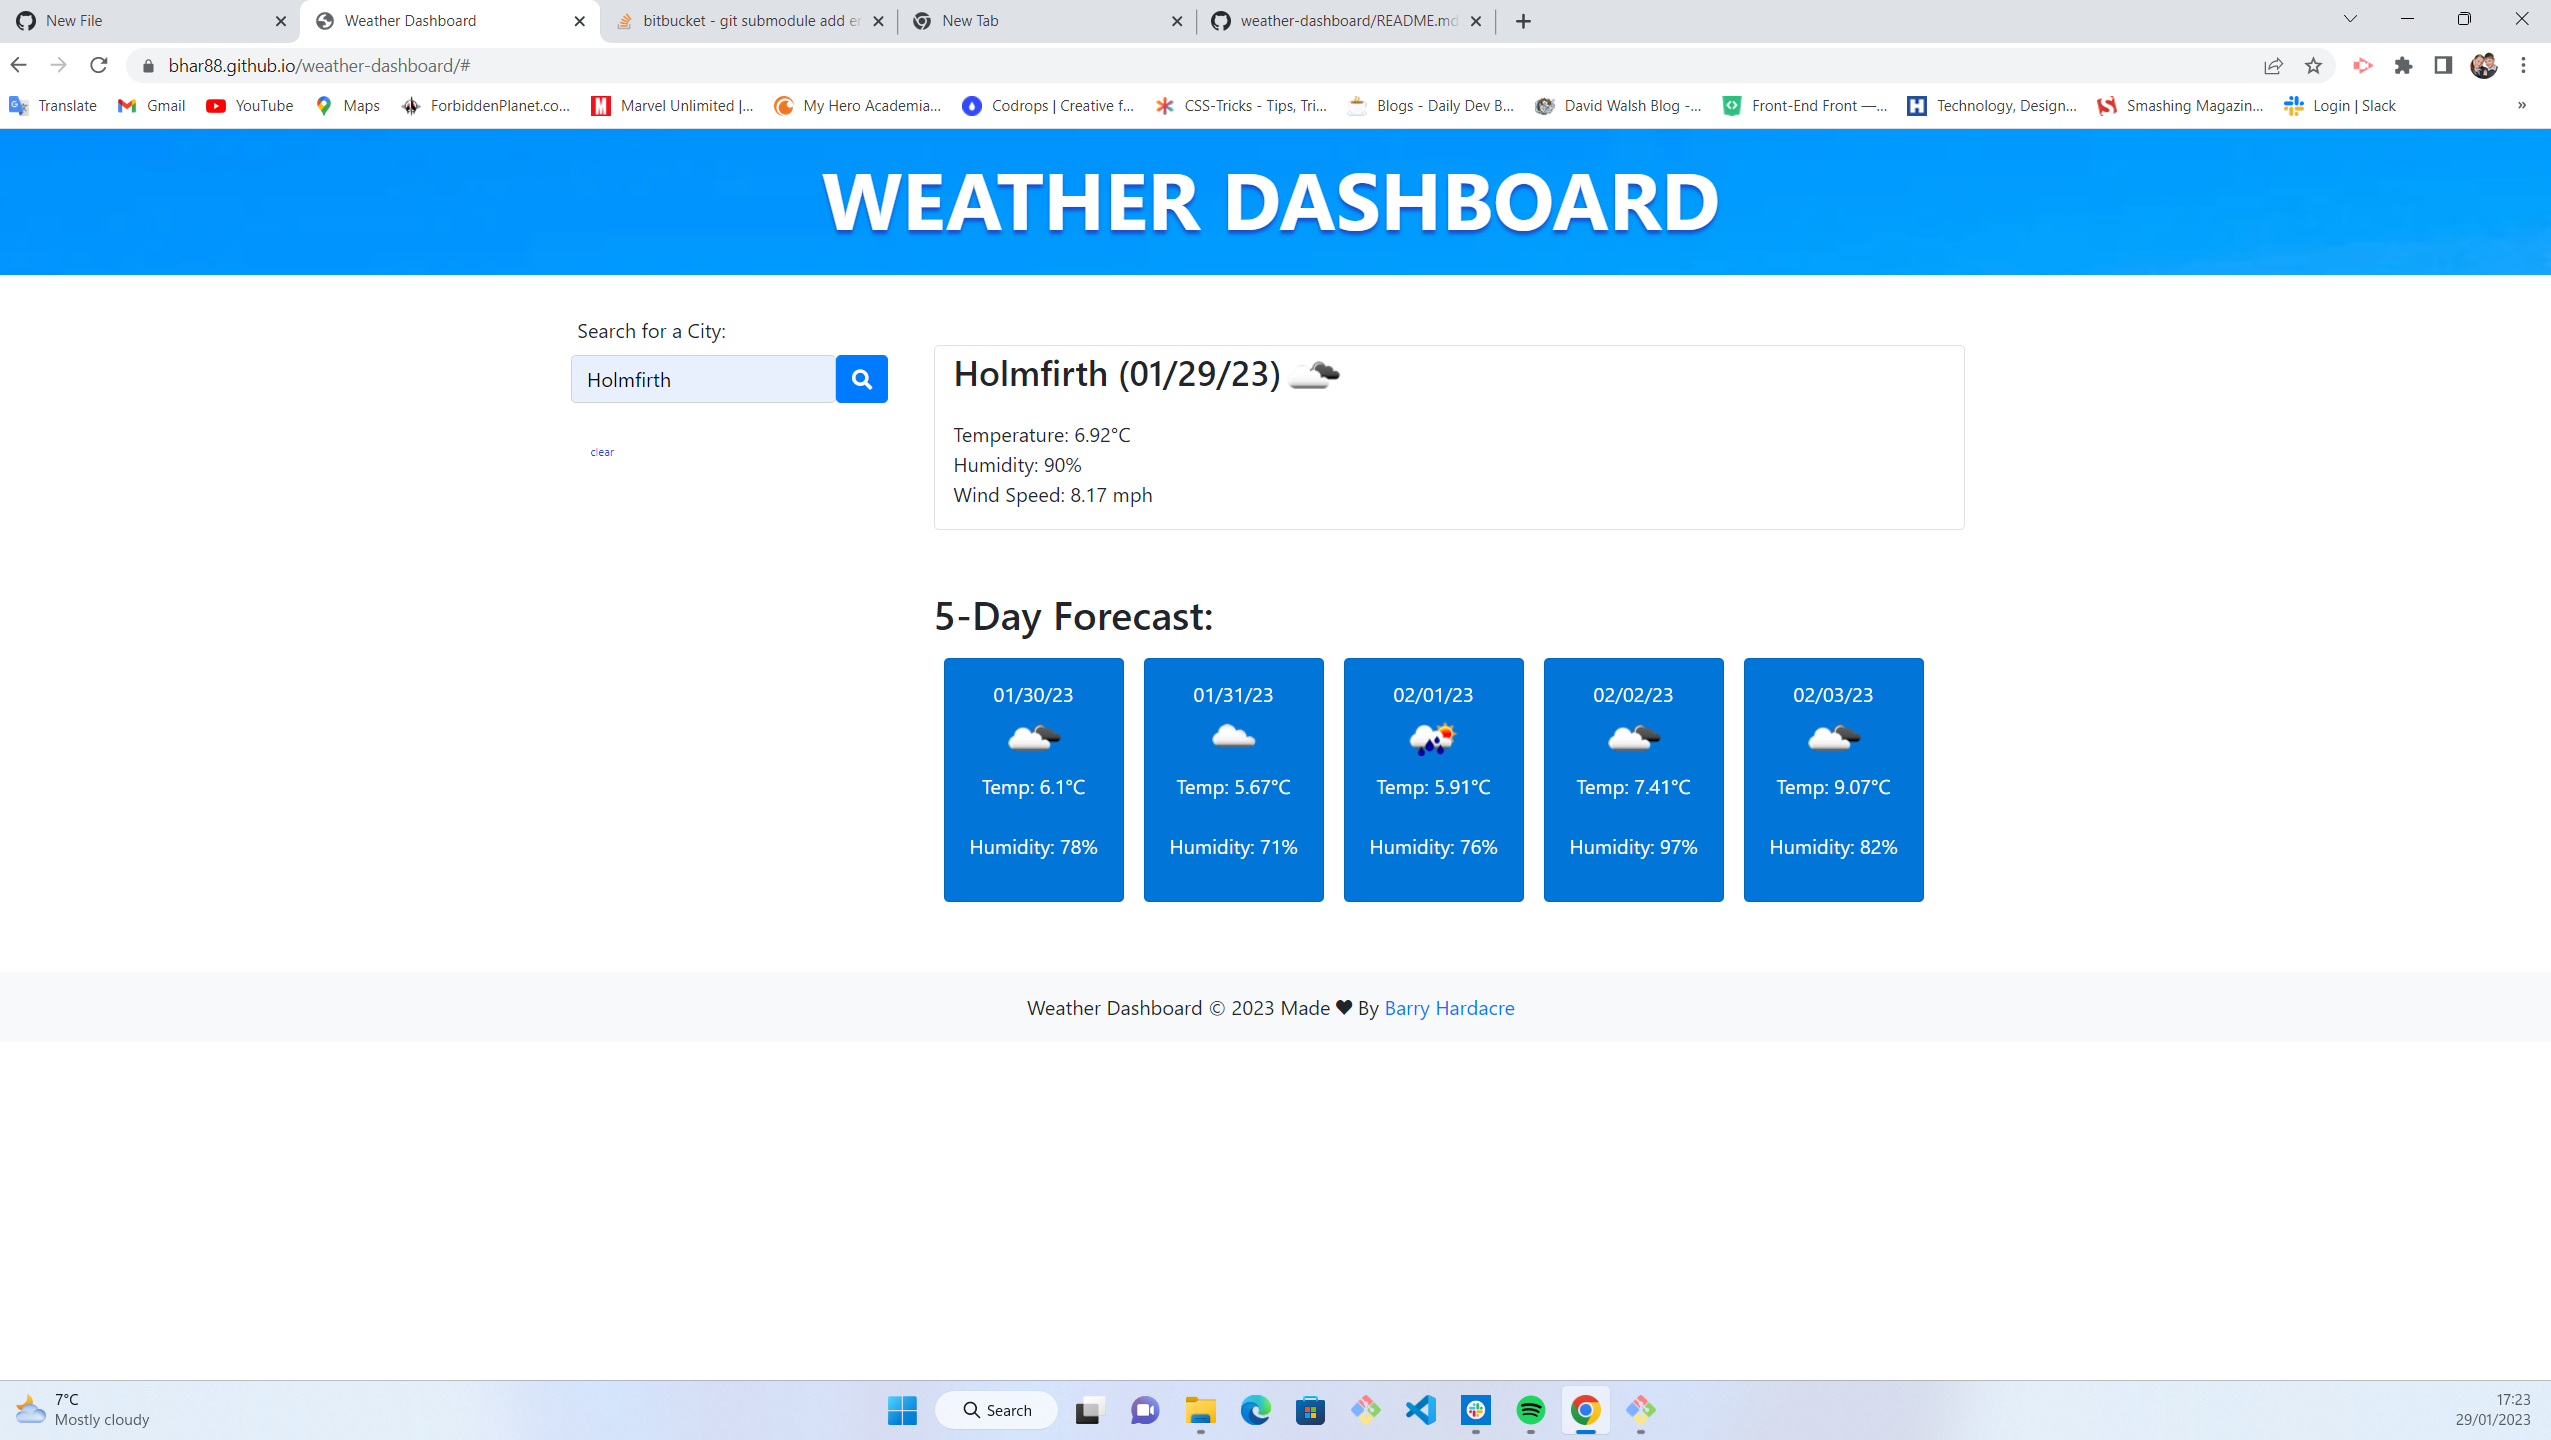Viewport: 2551px width, 1440px height.
Task: Click the city search input field
Action: click(703, 379)
